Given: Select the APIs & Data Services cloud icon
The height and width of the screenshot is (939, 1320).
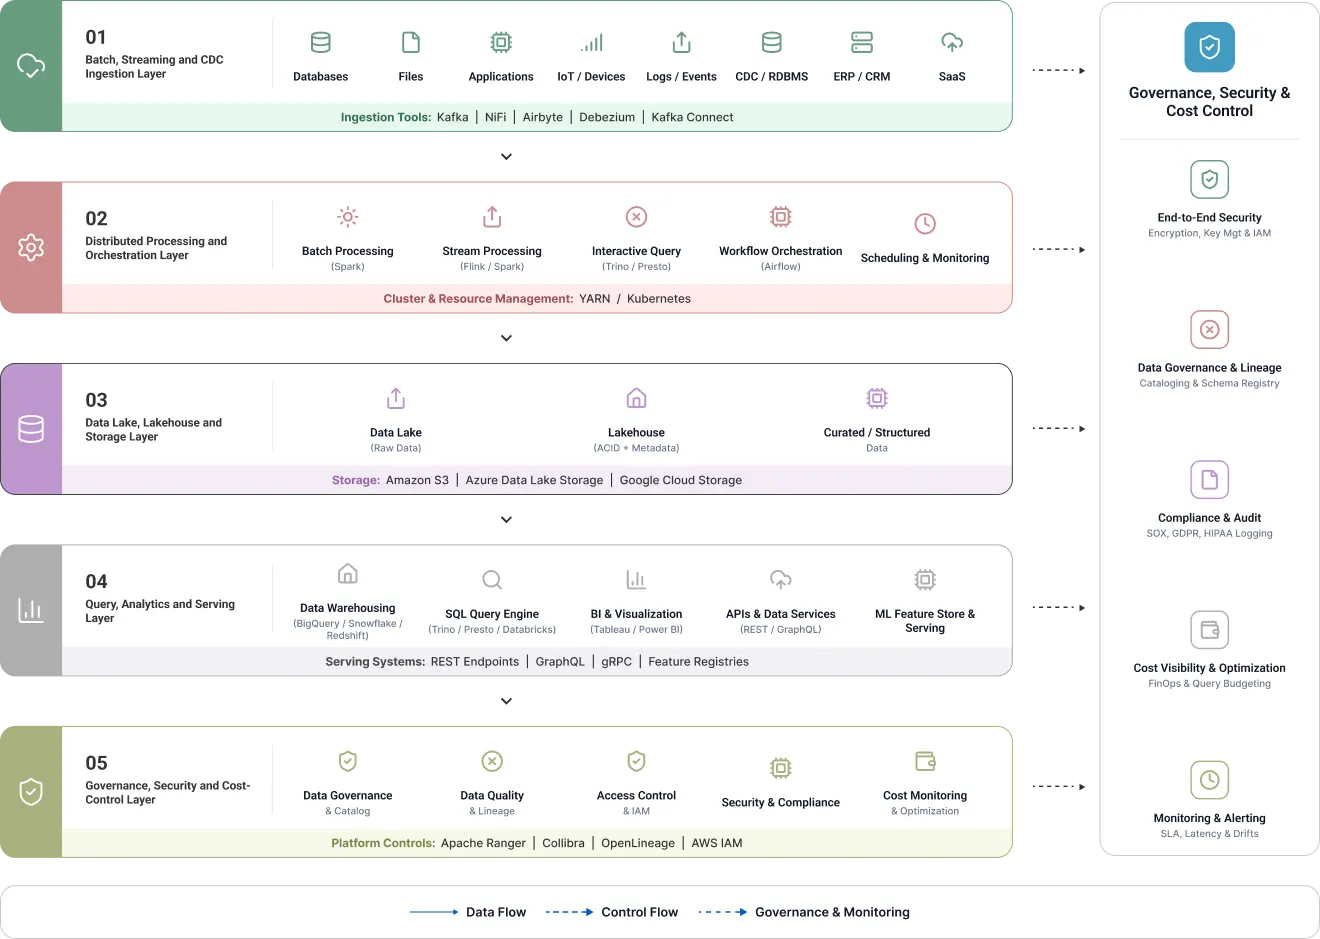Looking at the screenshot, I should coord(781,580).
